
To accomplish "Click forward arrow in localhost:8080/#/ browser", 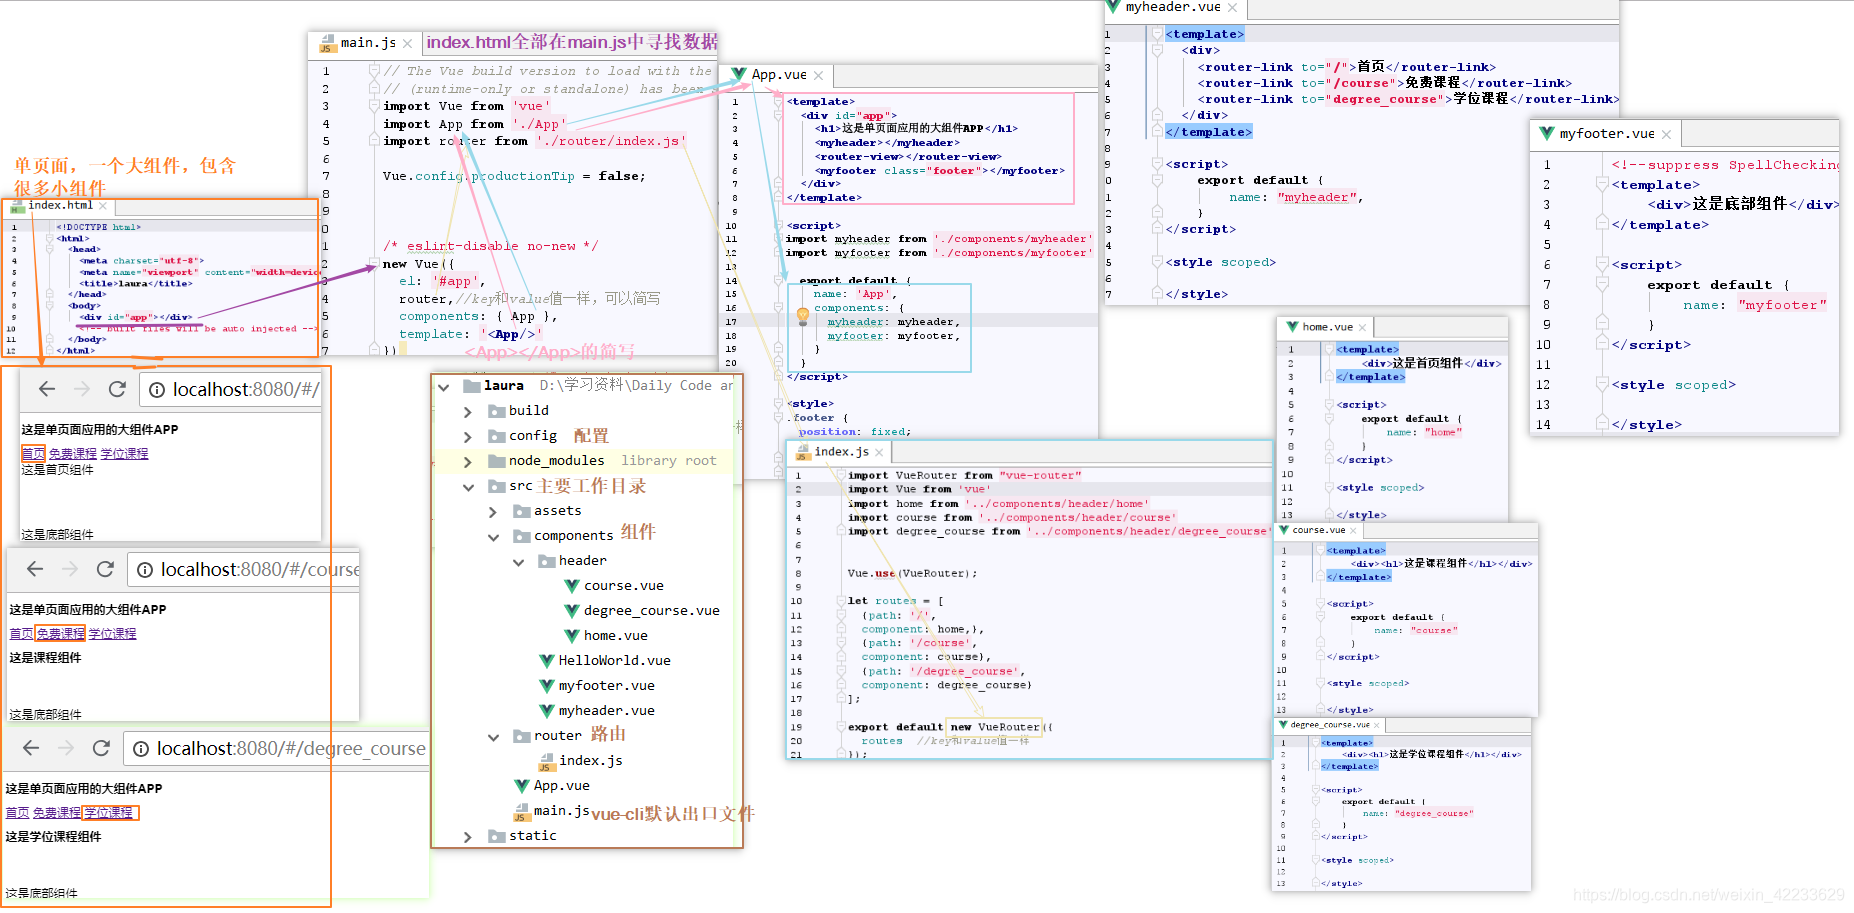I will coord(82,389).
